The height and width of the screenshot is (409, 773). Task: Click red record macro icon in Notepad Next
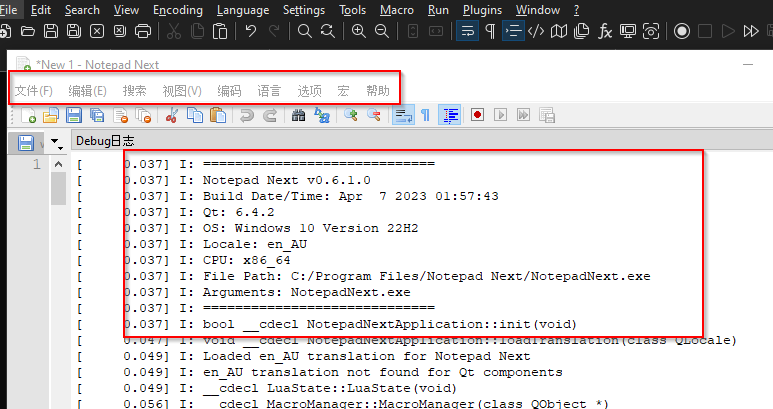tap(477, 115)
